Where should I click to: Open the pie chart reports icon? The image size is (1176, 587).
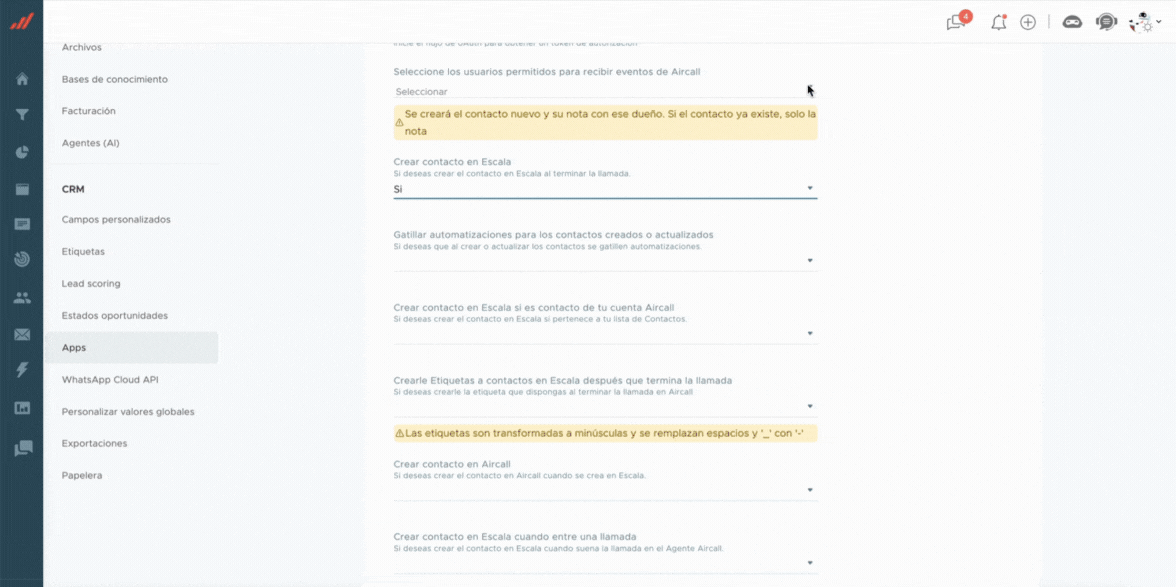pyautogui.click(x=22, y=152)
